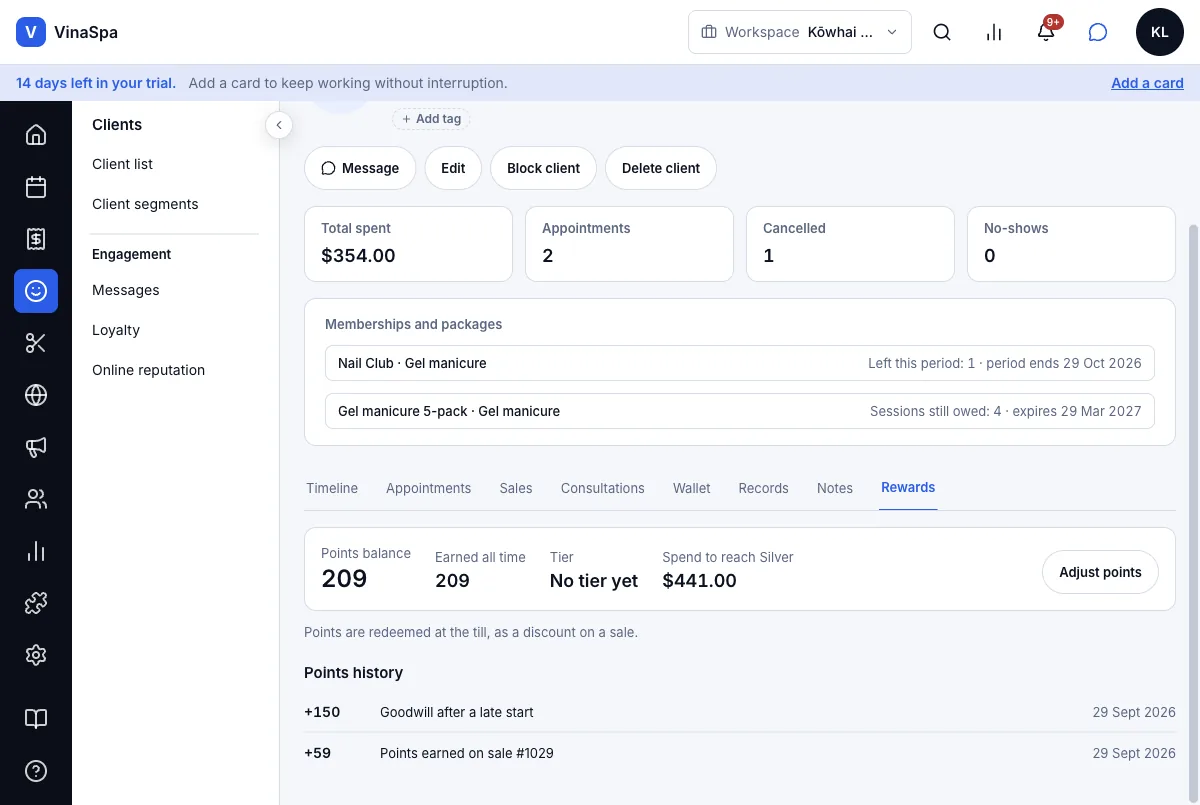Open the Nail Club membership row
The height and width of the screenshot is (805, 1200).
(x=740, y=363)
